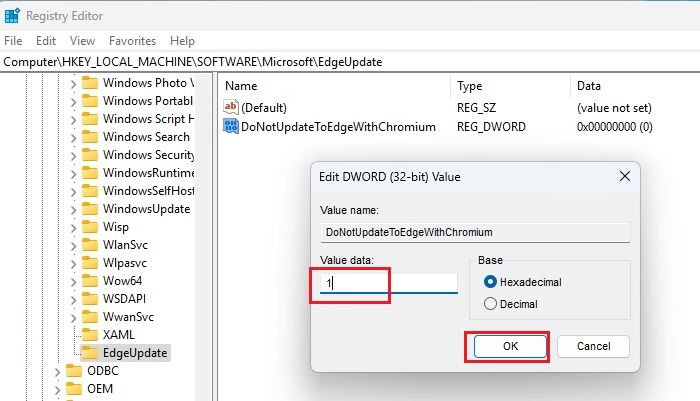The image size is (700, 401).
Task: Click the WindowsUpdate folder icon
Action: click(90, 209)
